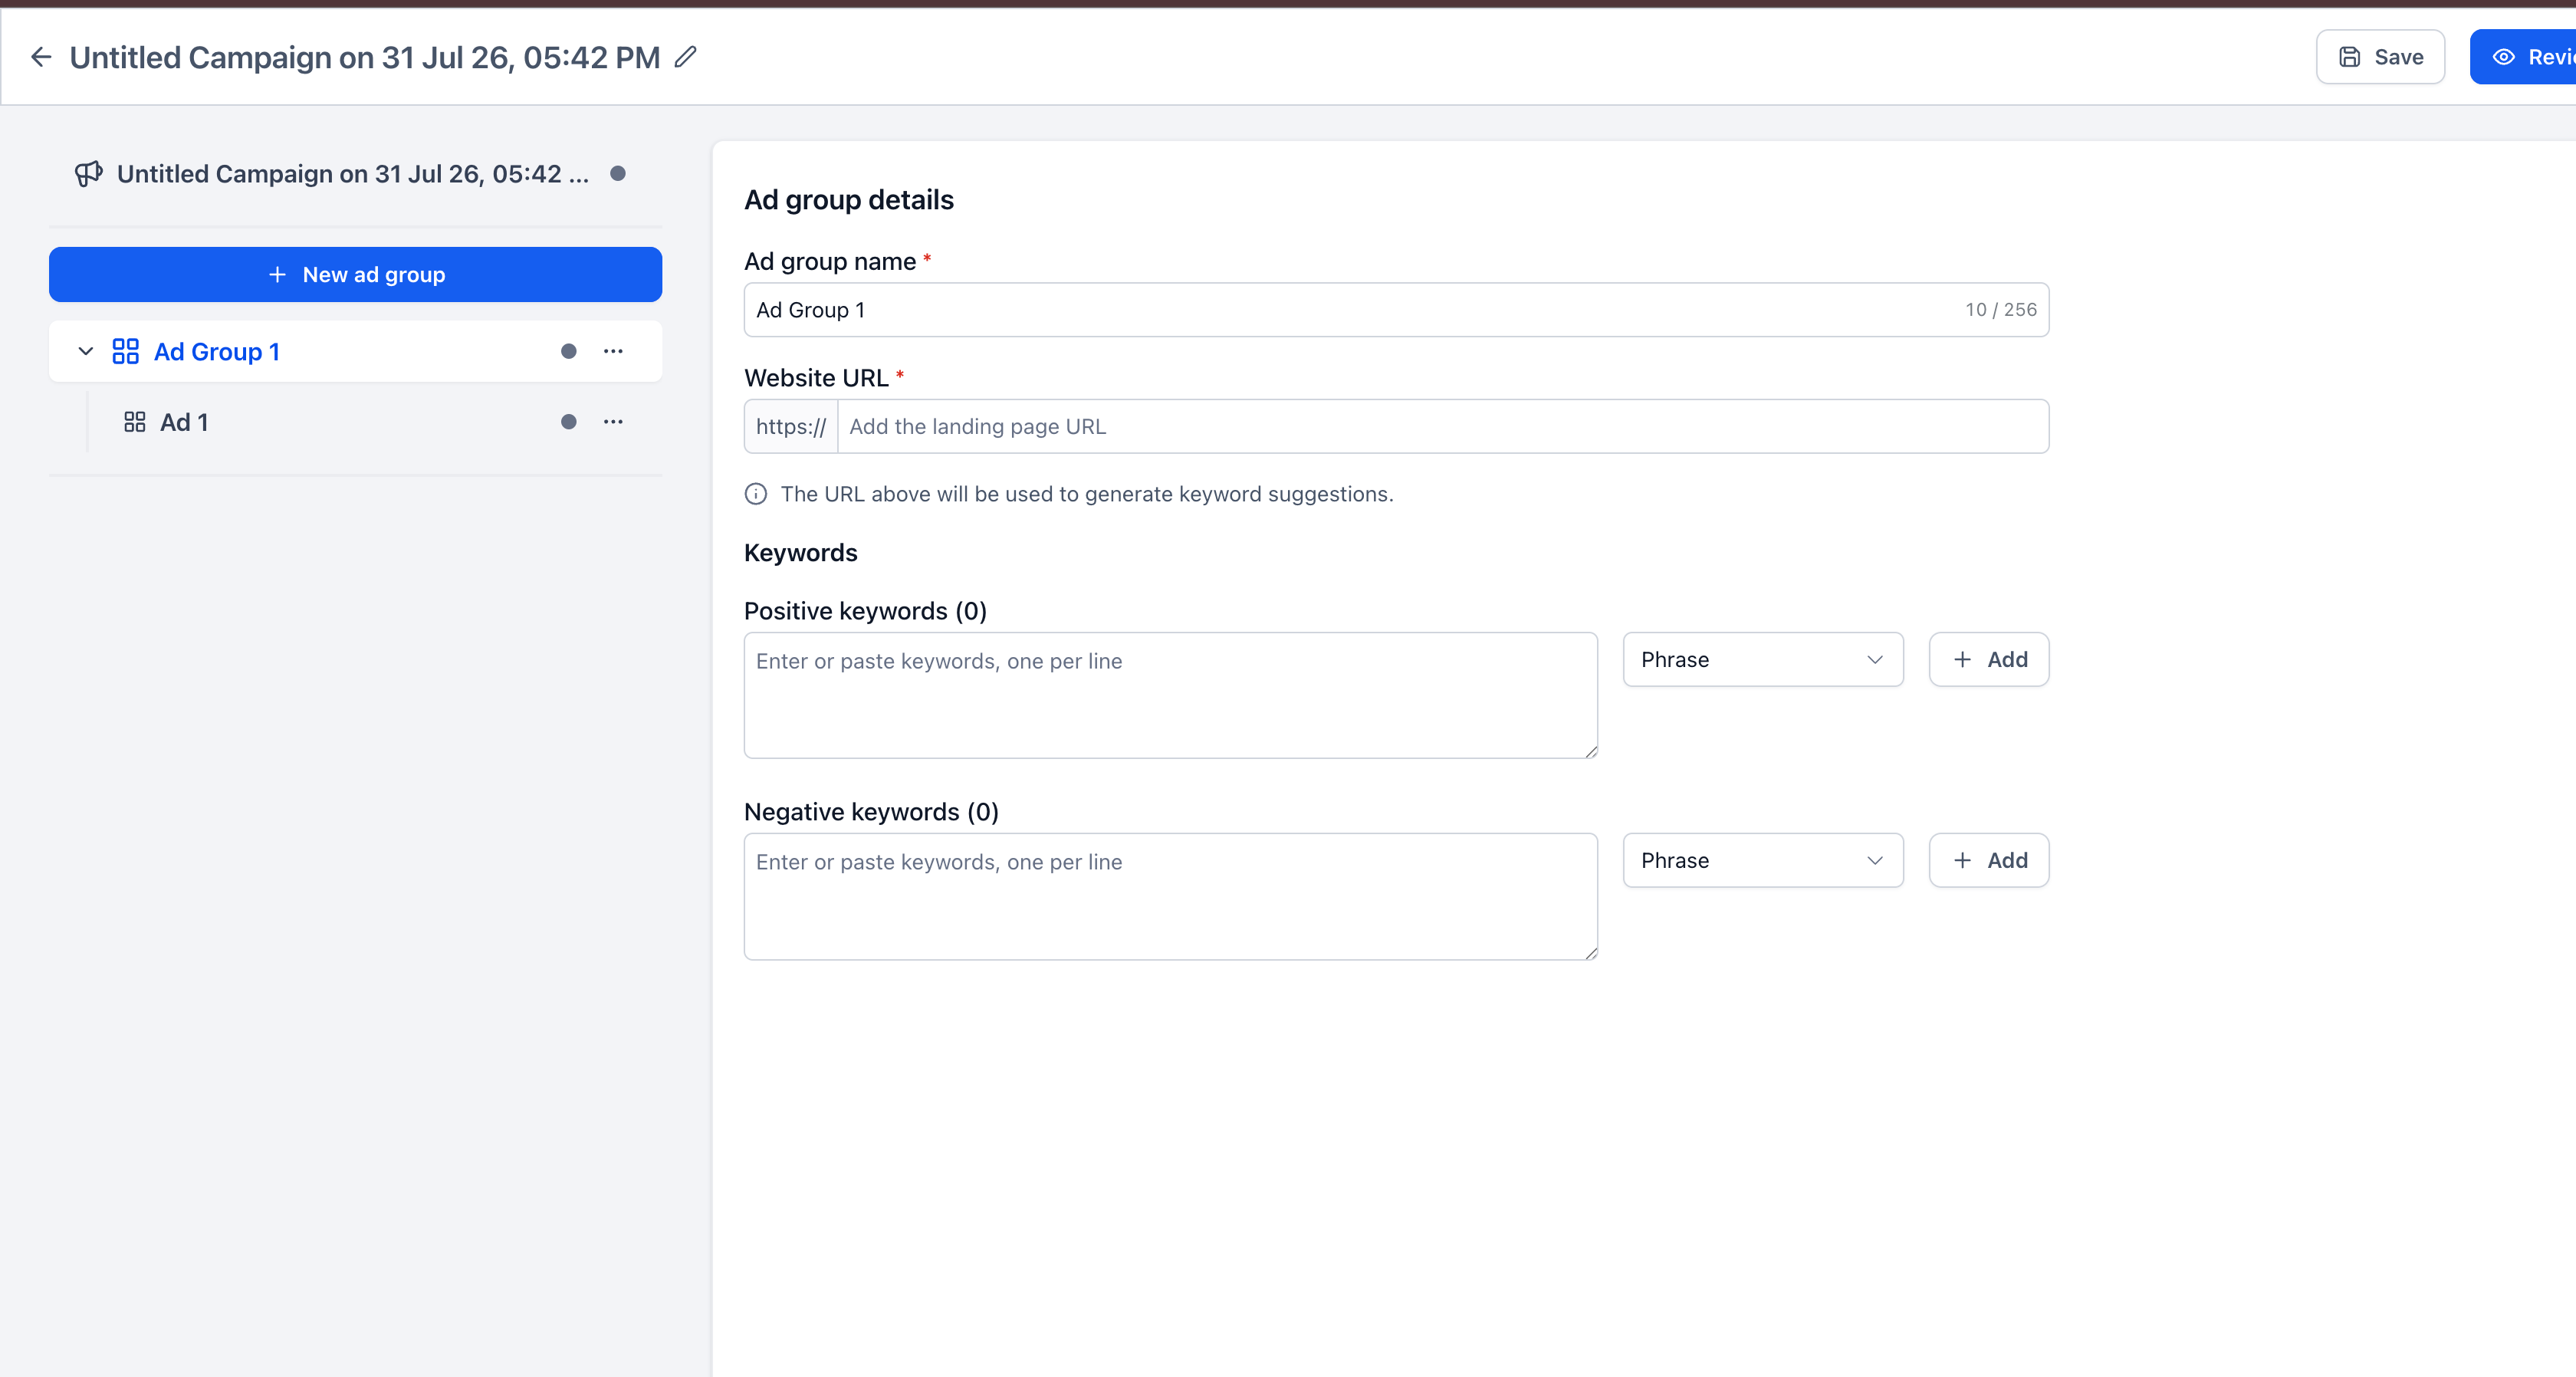
Task: Edit campaign title with pencil icon
Action: (x=685, y=57)
